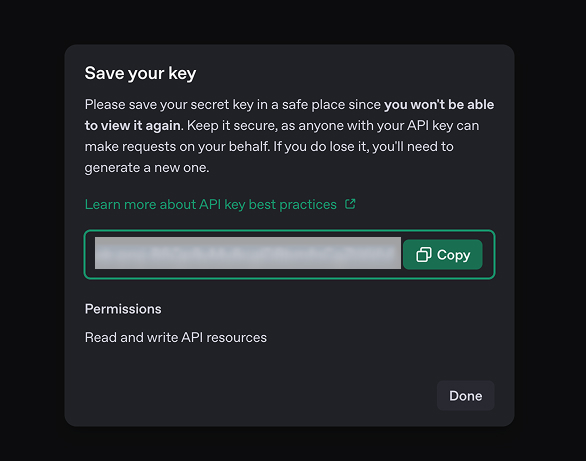
Task: Click Read and write API resources text
Action: (x=176, y=337)
